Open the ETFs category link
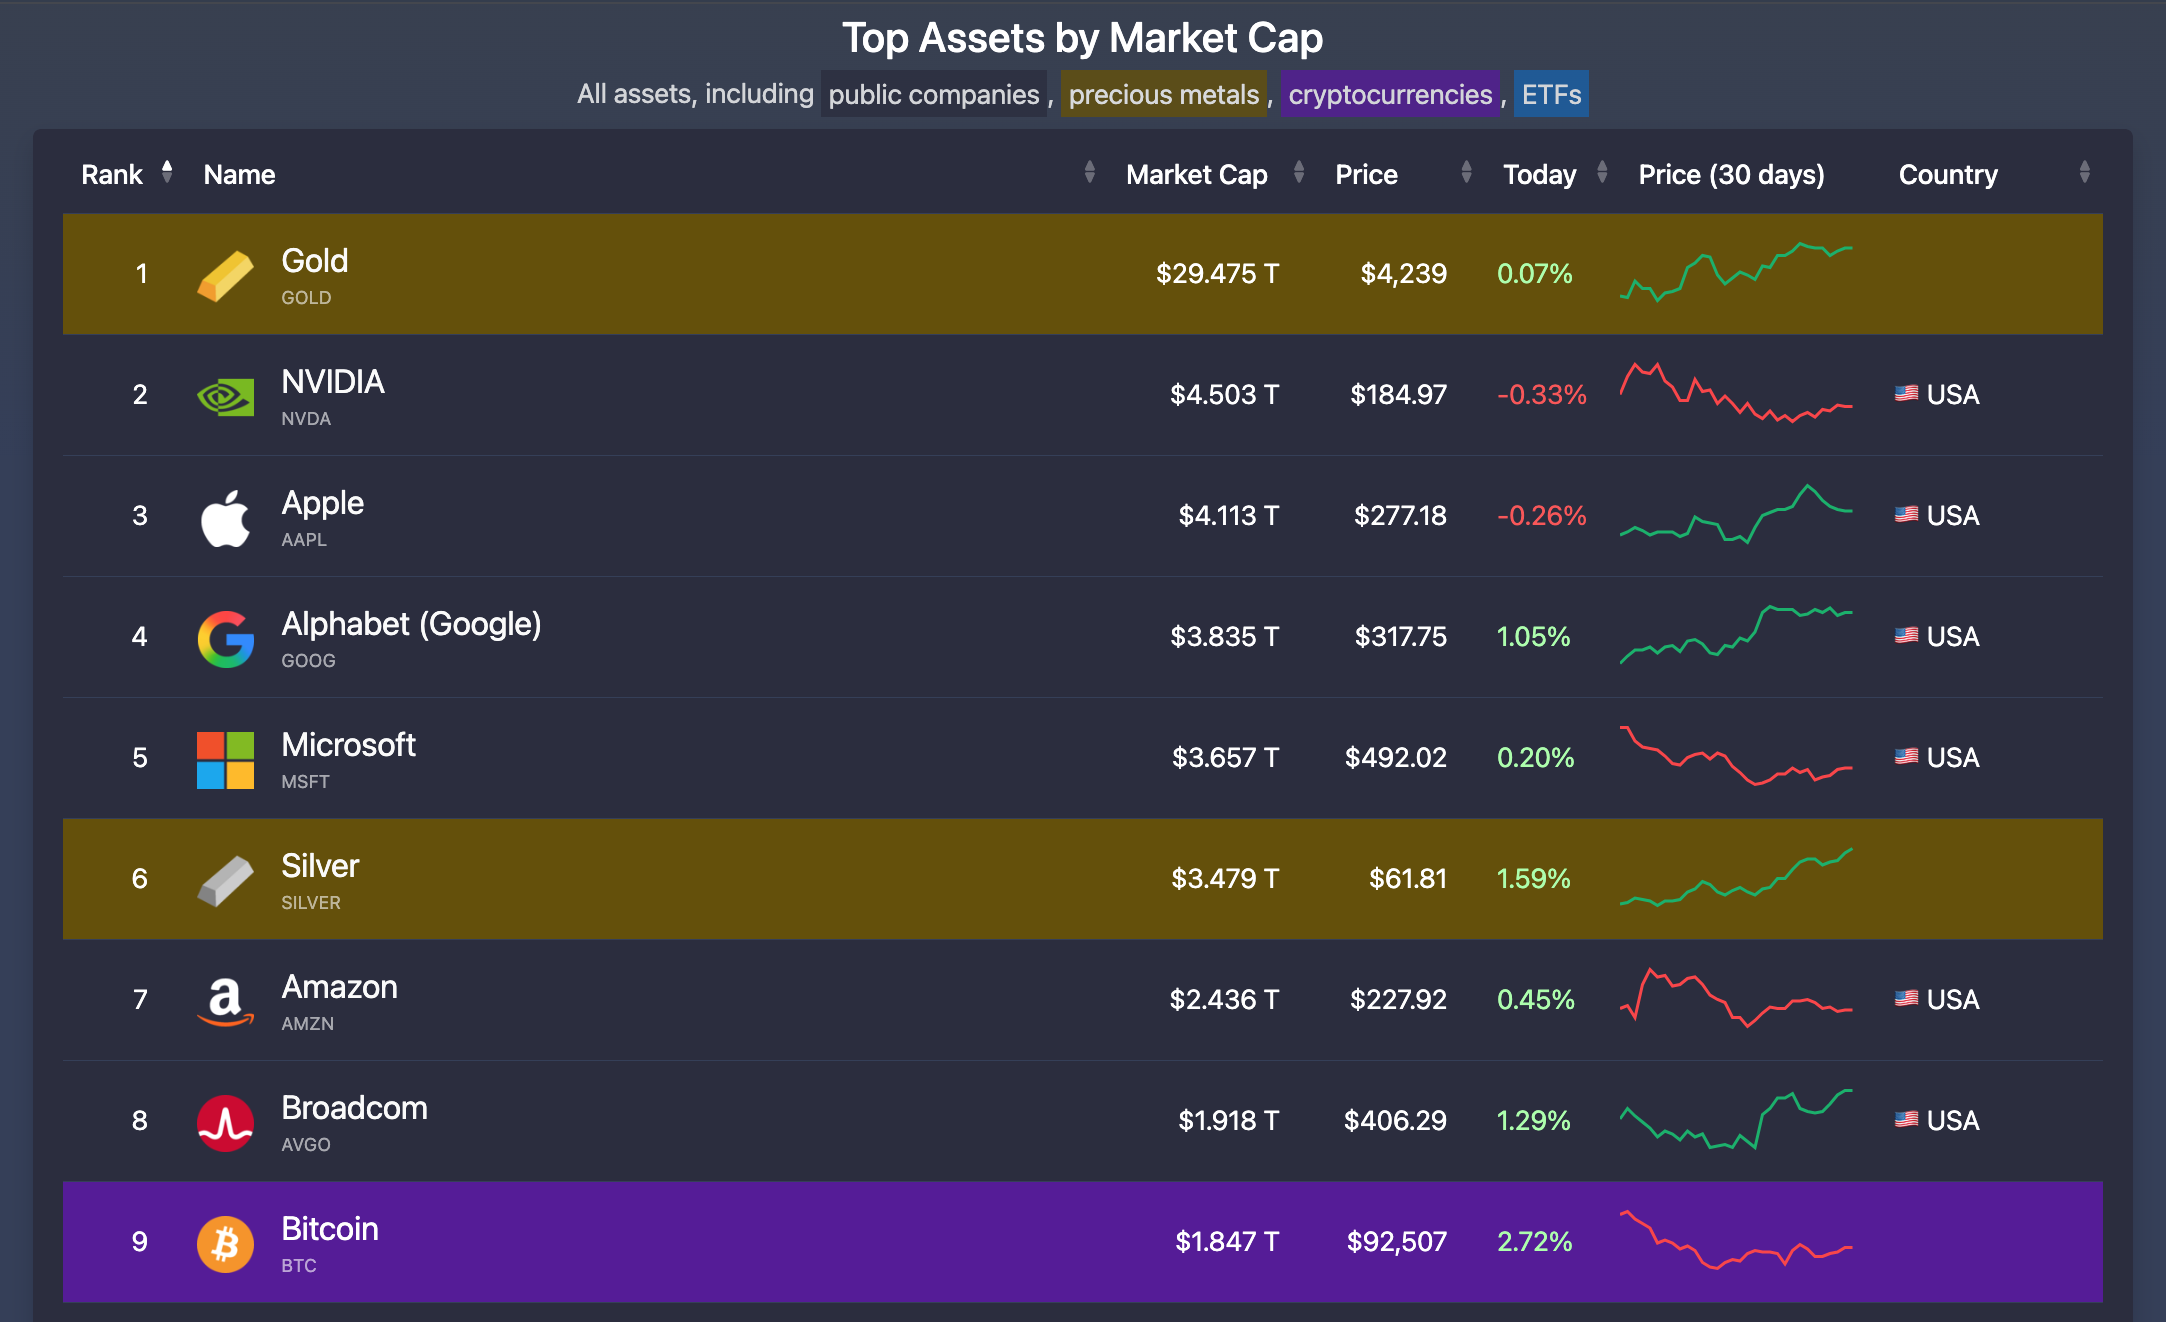The height and width of the screenshot is (1322, 2166). coord(1550,94)
